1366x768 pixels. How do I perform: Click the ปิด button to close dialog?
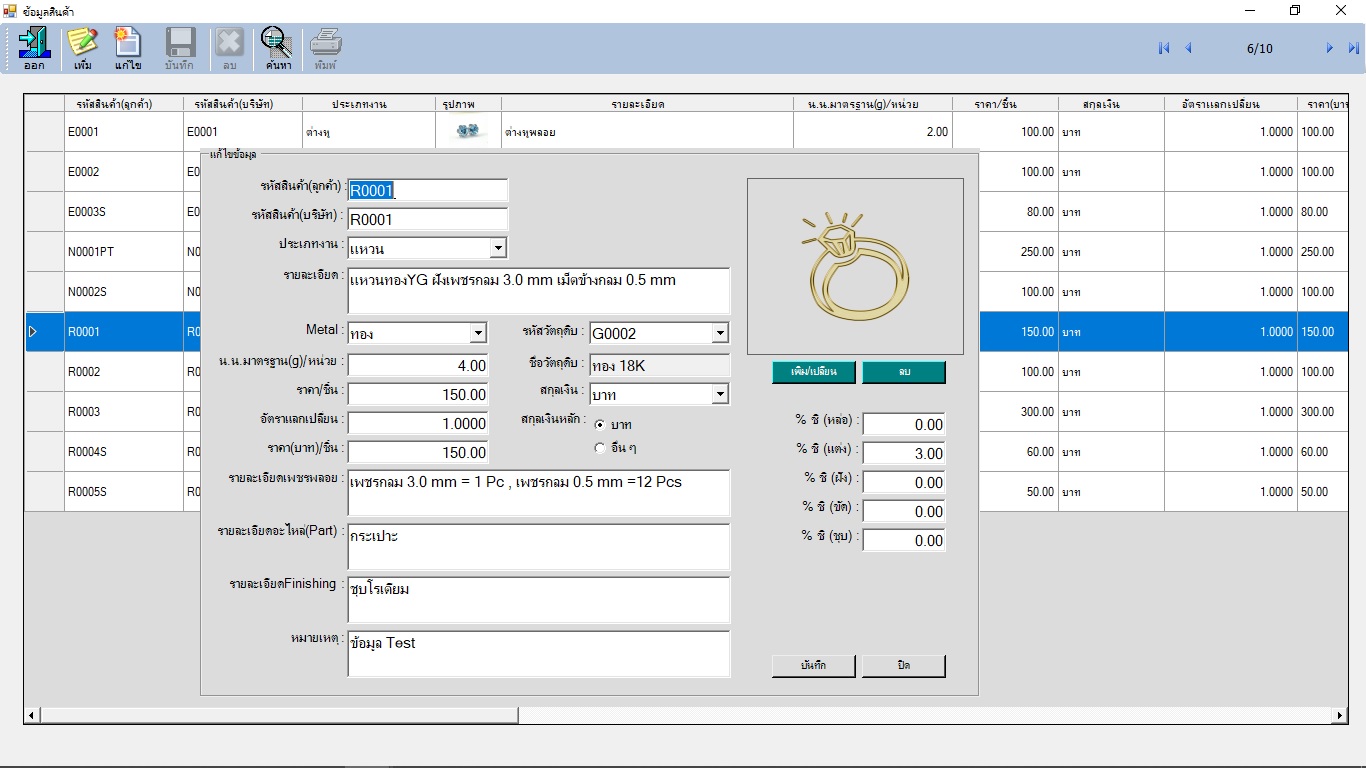(903, 666)
